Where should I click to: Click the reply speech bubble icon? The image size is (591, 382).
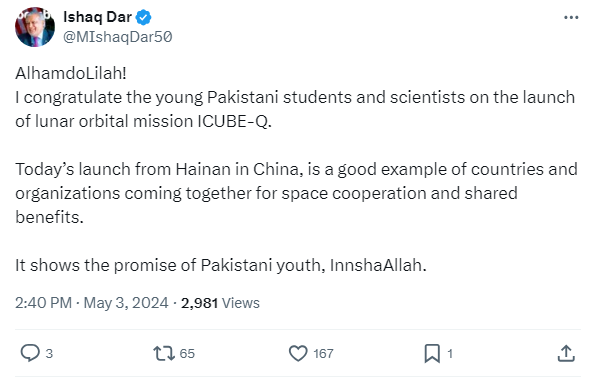point(30,353)
